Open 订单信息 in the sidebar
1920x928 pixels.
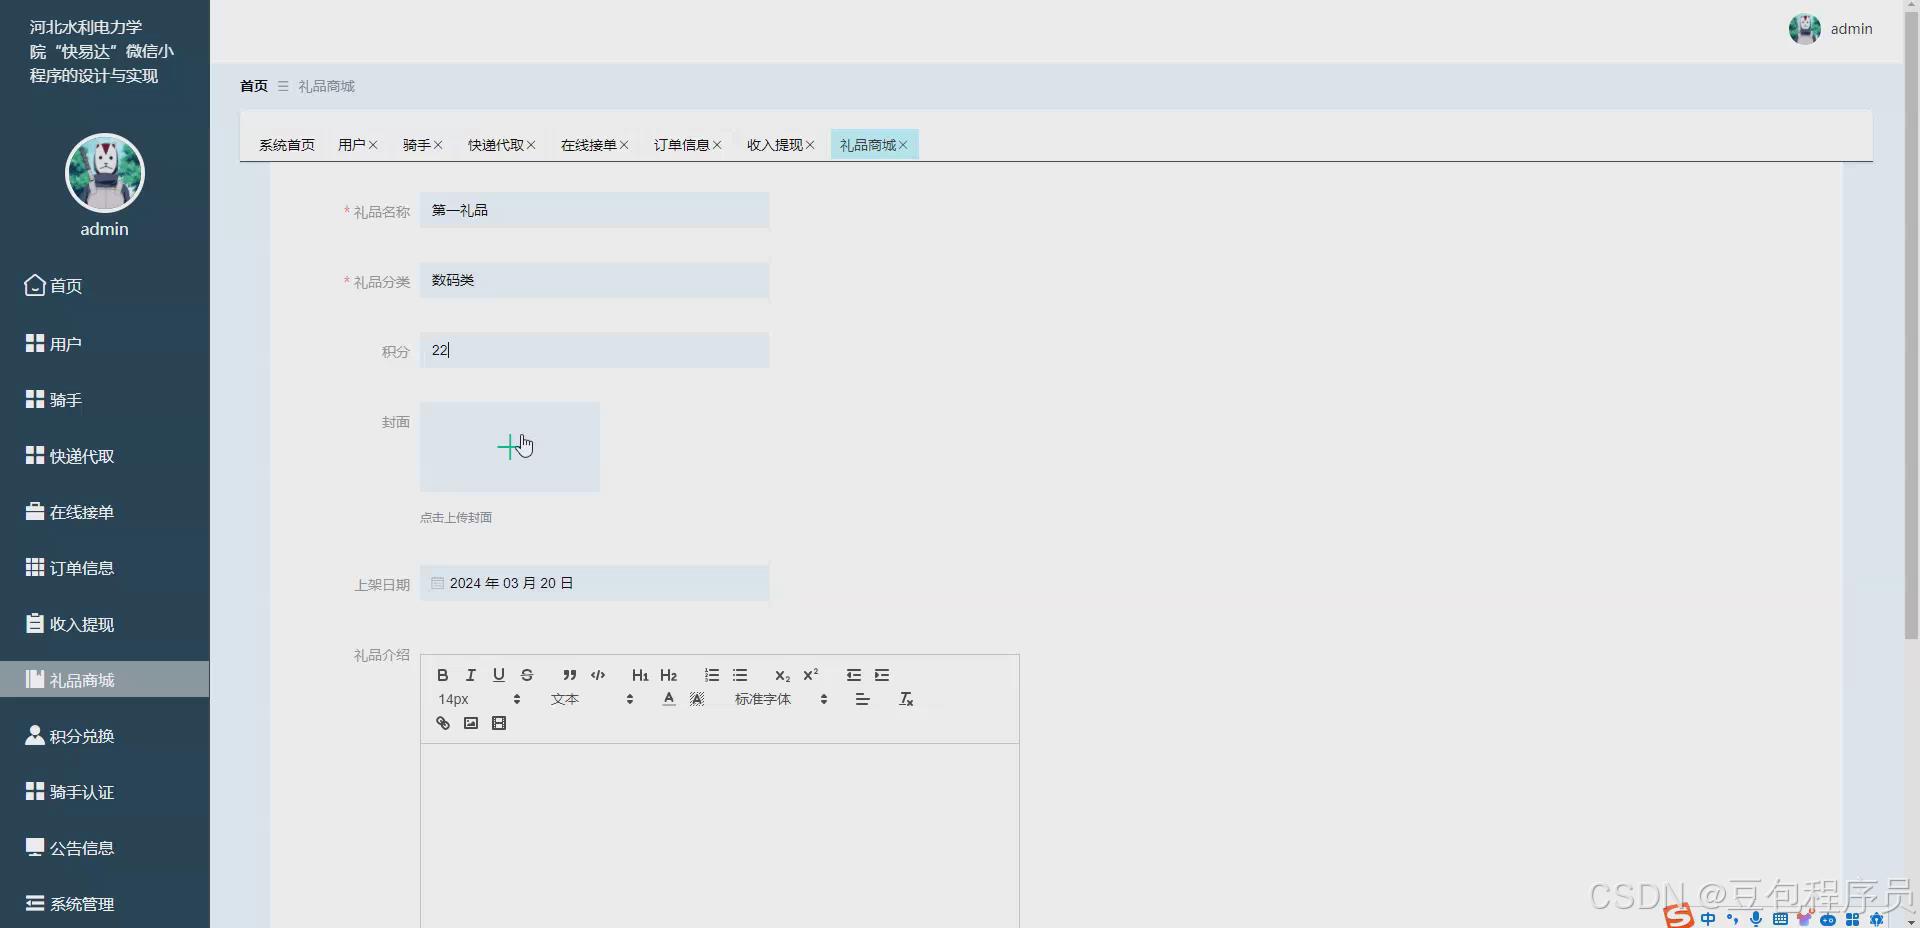(x=104, y=568)
